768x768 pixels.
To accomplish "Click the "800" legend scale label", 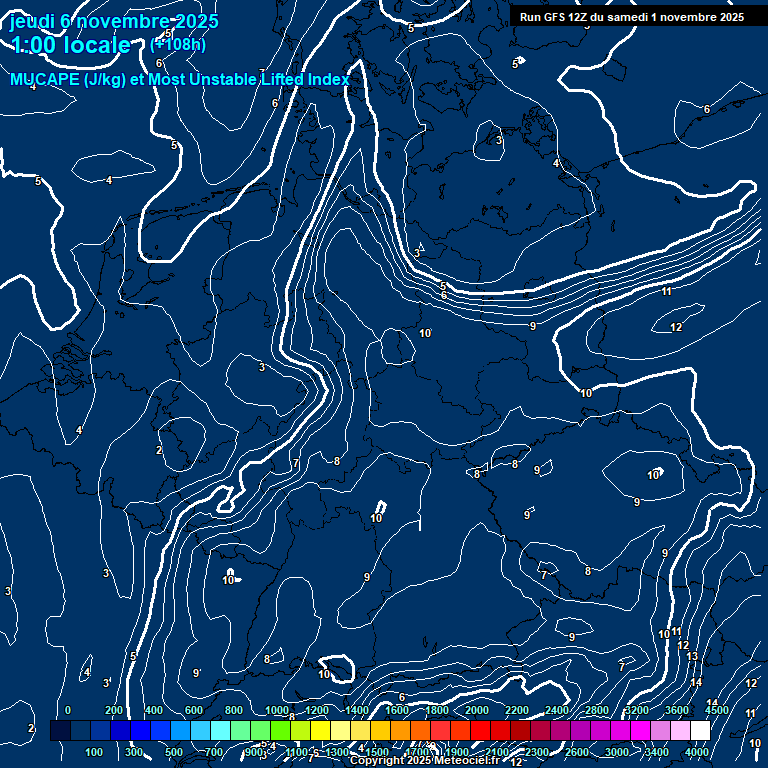I will point(234,710).
